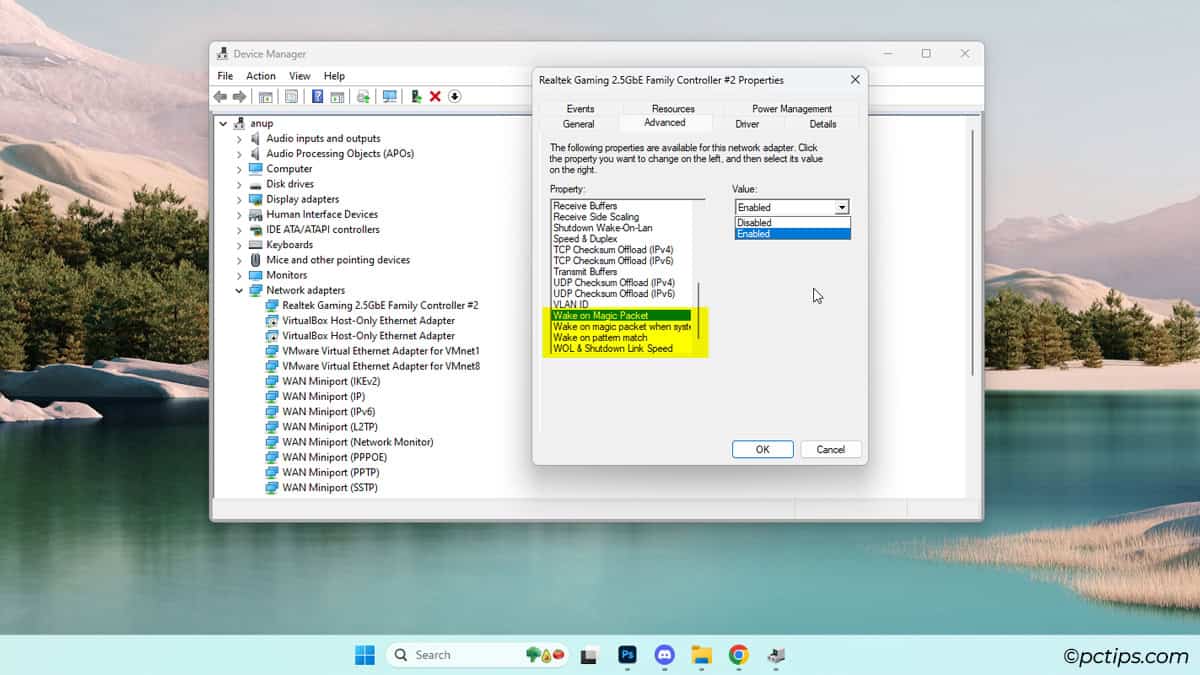1200x675 pixels.
Task: Select VMware Virtual Ethernet Adapter for VMnet8
Action: tap(381, 366)
